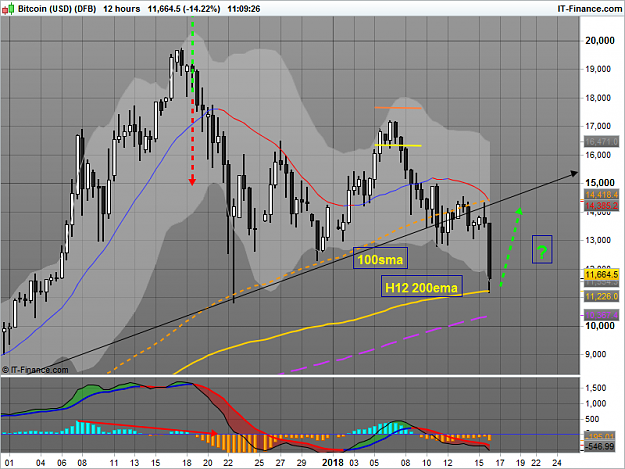This screenshot has height=469, width=625.
Task: Click the 1,500 MACD scale label
Action: coord(595,388)
